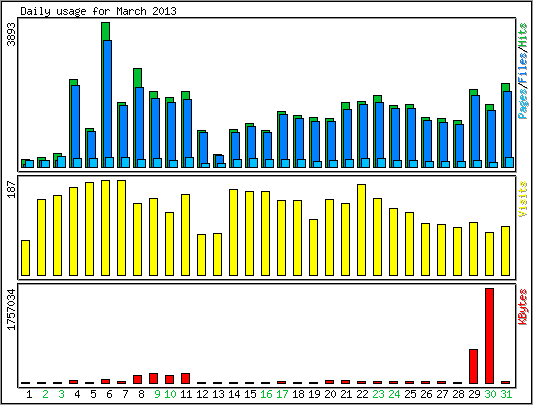
Task: Click the yellow Visits legend label
Action: (x=523, y=199)
